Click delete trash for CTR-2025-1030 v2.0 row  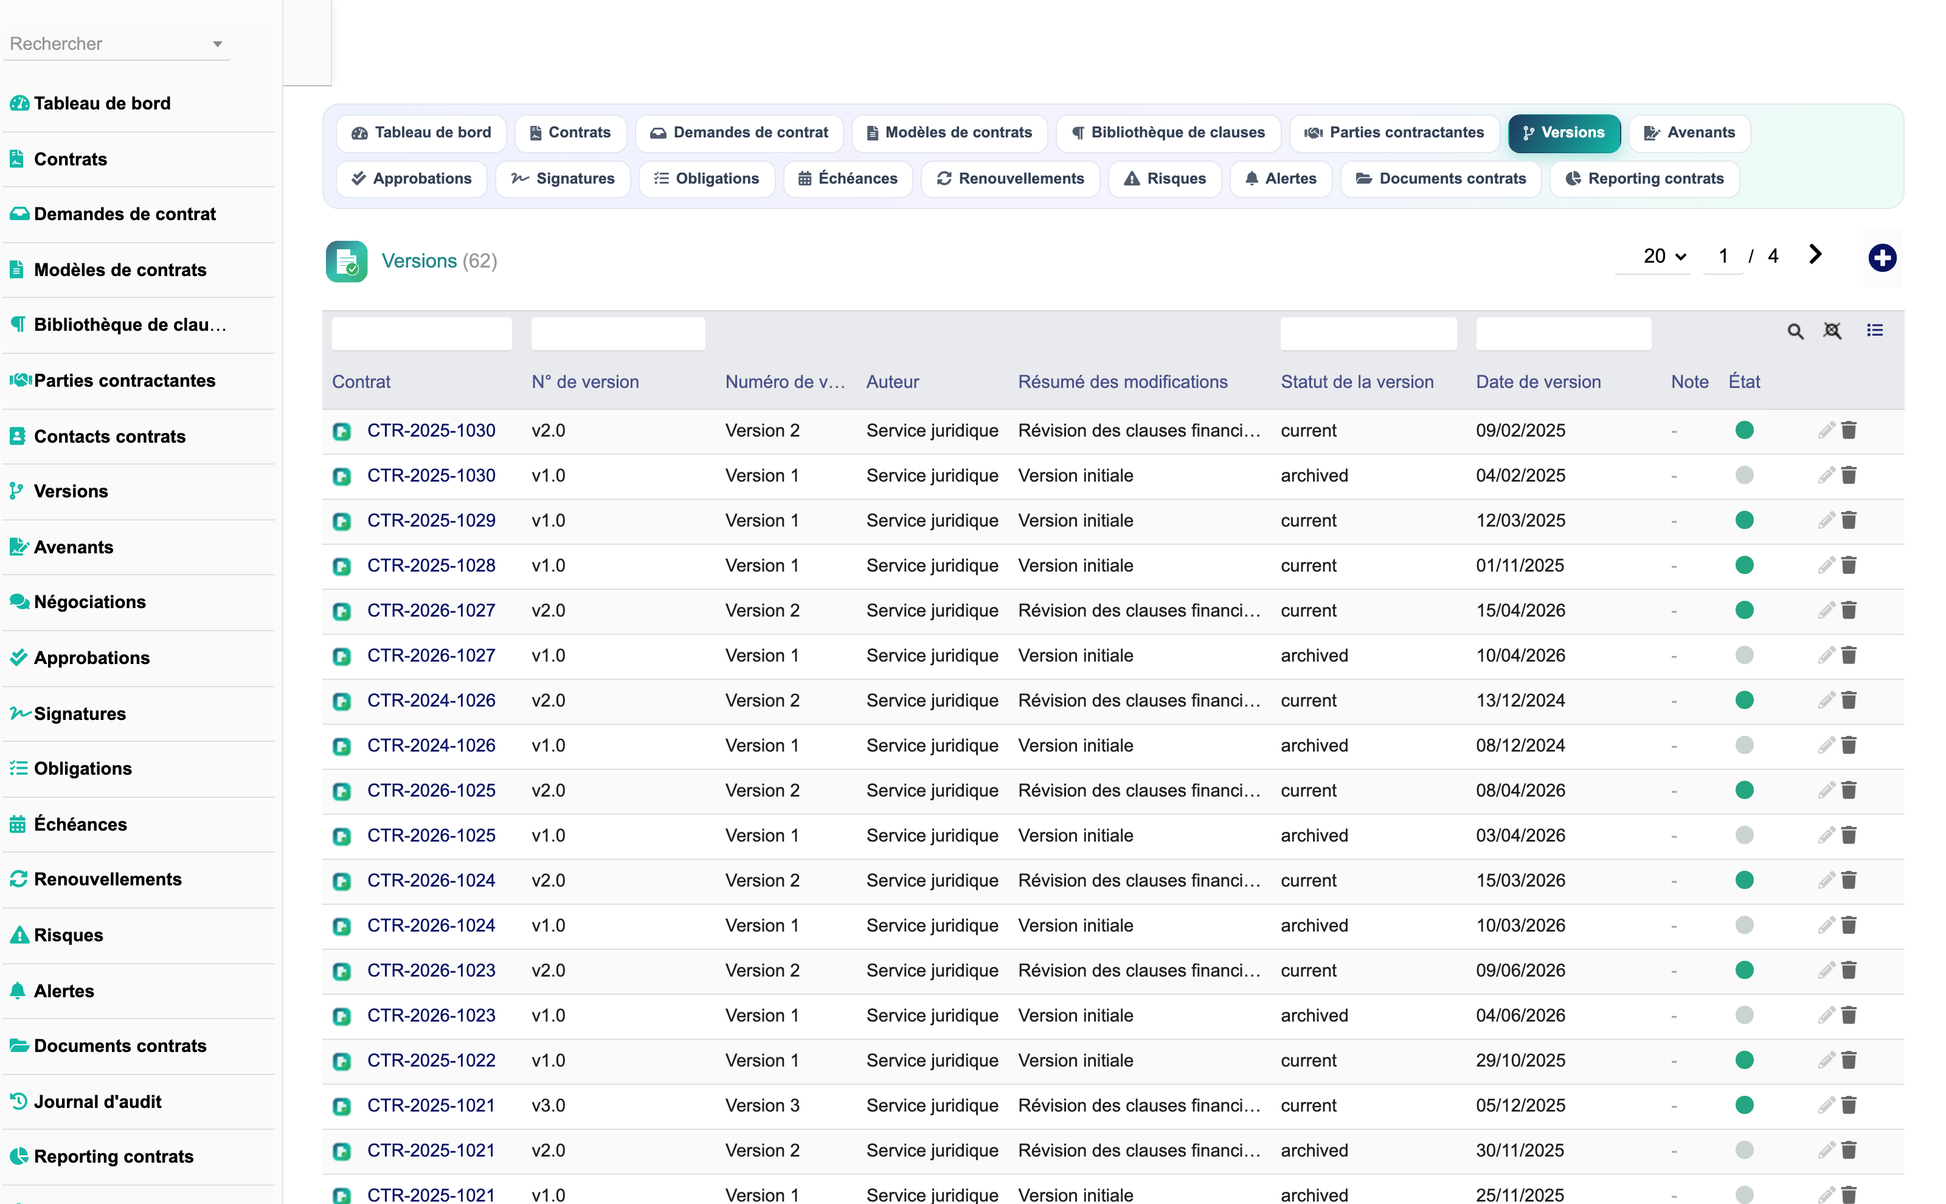coord(1849,430)
